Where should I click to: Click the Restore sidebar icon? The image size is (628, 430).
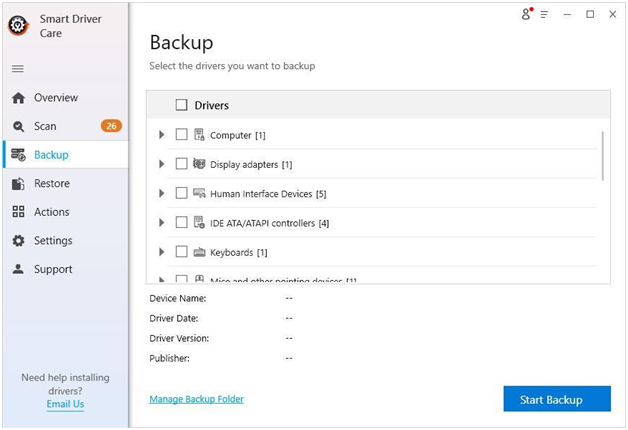point(18,183)
